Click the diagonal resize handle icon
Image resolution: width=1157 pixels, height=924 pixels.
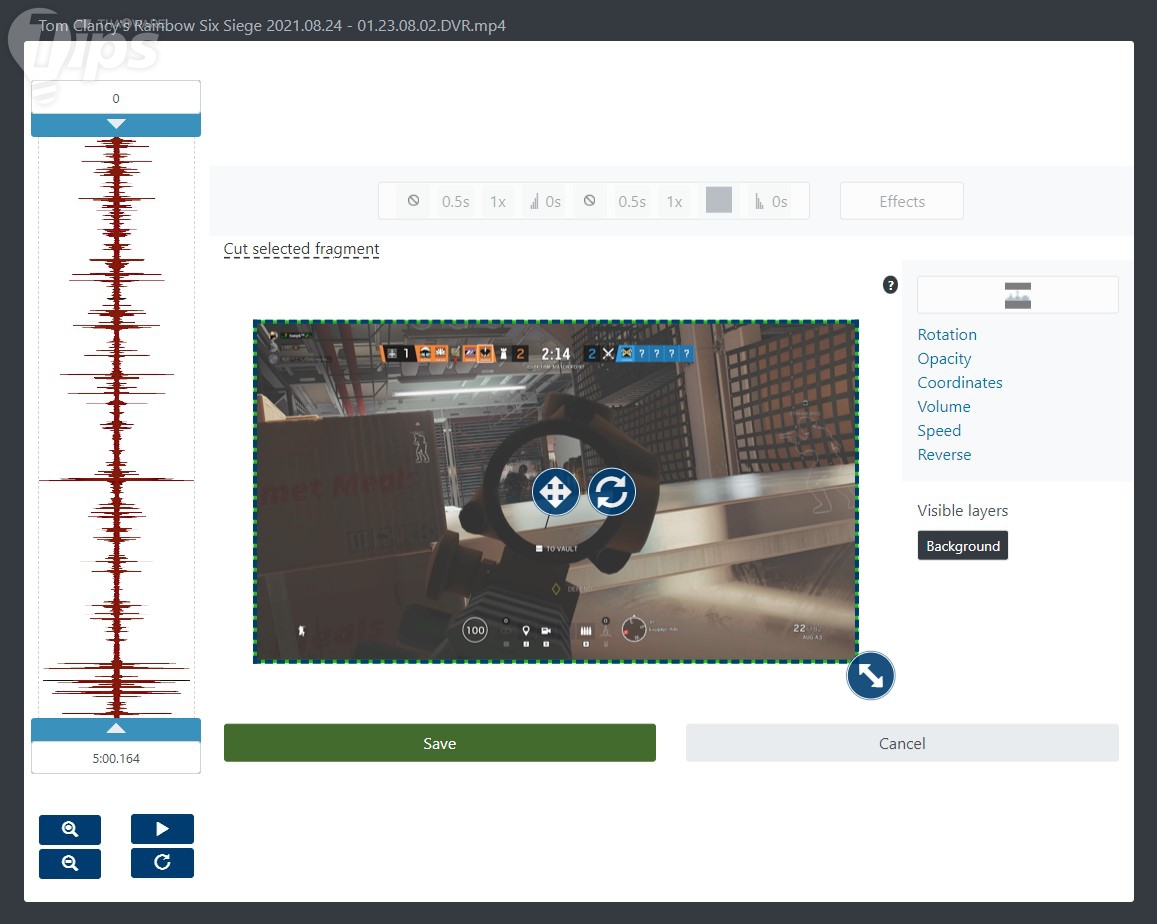(871, 675)
